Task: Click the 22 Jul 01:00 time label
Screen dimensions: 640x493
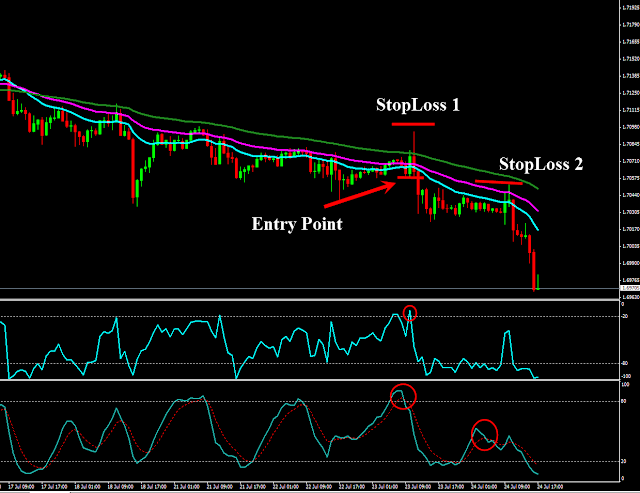Action: tap(286, 487)
